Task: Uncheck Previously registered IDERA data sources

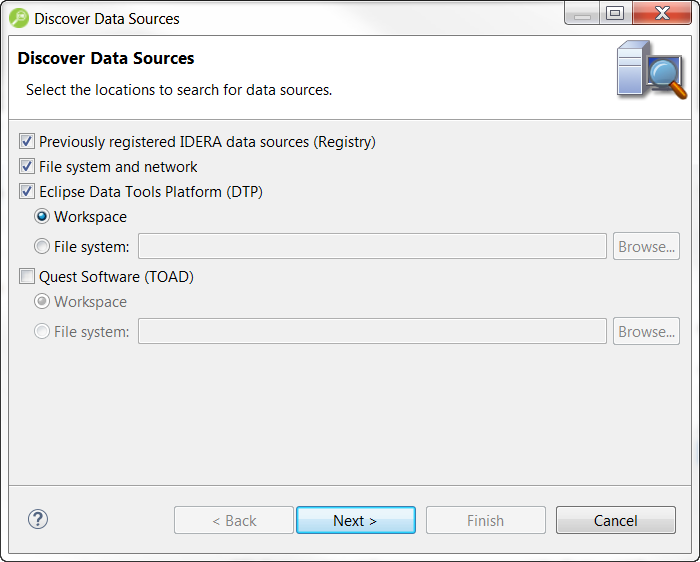Action: 27,142
